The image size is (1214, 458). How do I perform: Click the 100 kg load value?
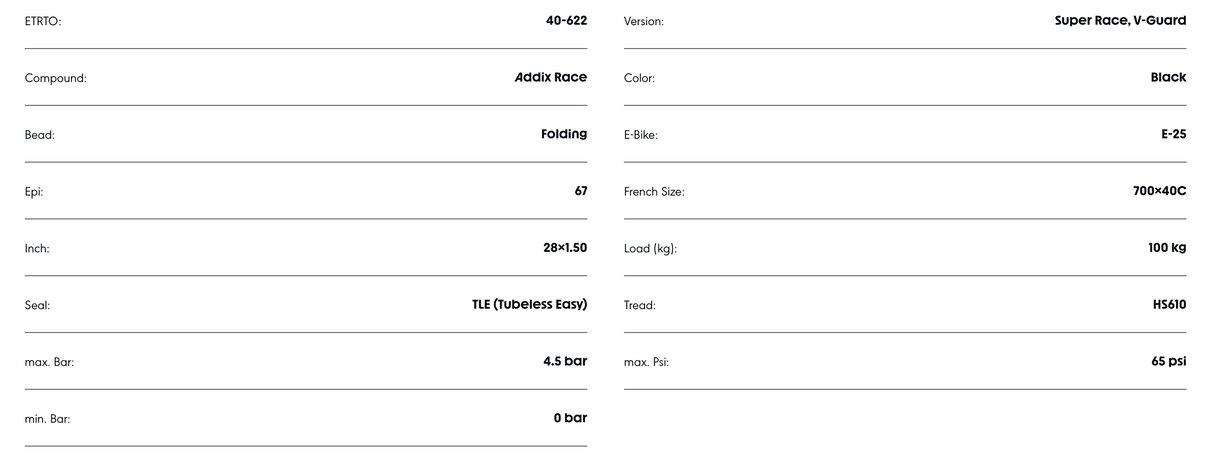[1167, 248]
